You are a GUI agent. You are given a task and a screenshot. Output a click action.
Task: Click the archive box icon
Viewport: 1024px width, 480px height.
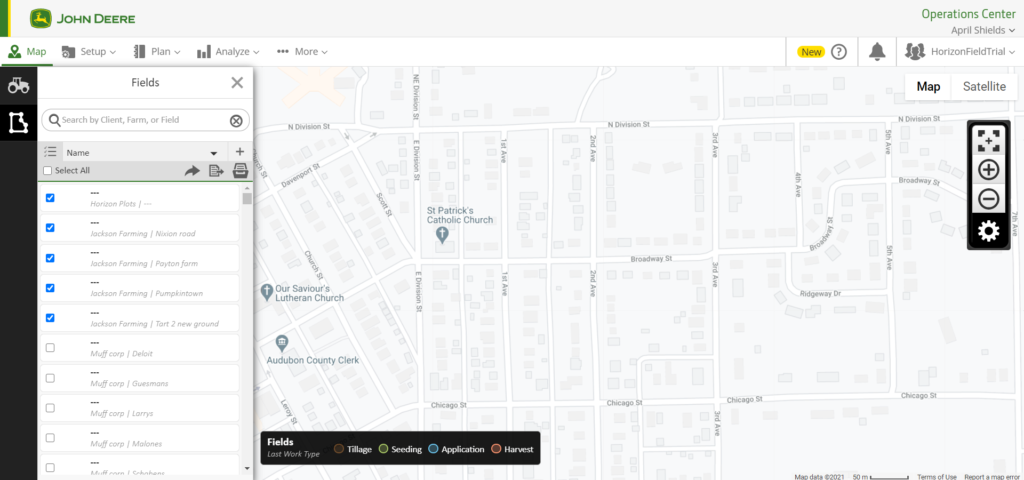point(240,170)
